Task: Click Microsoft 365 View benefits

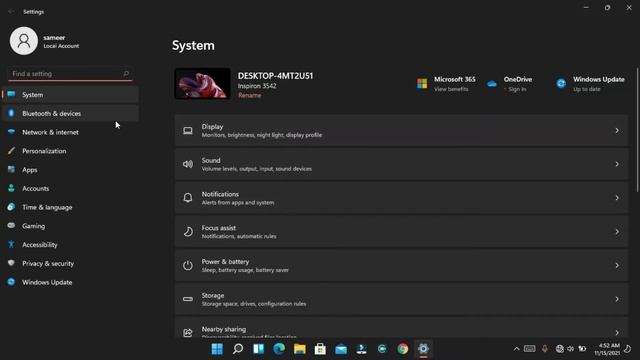Action: (451, 89)
